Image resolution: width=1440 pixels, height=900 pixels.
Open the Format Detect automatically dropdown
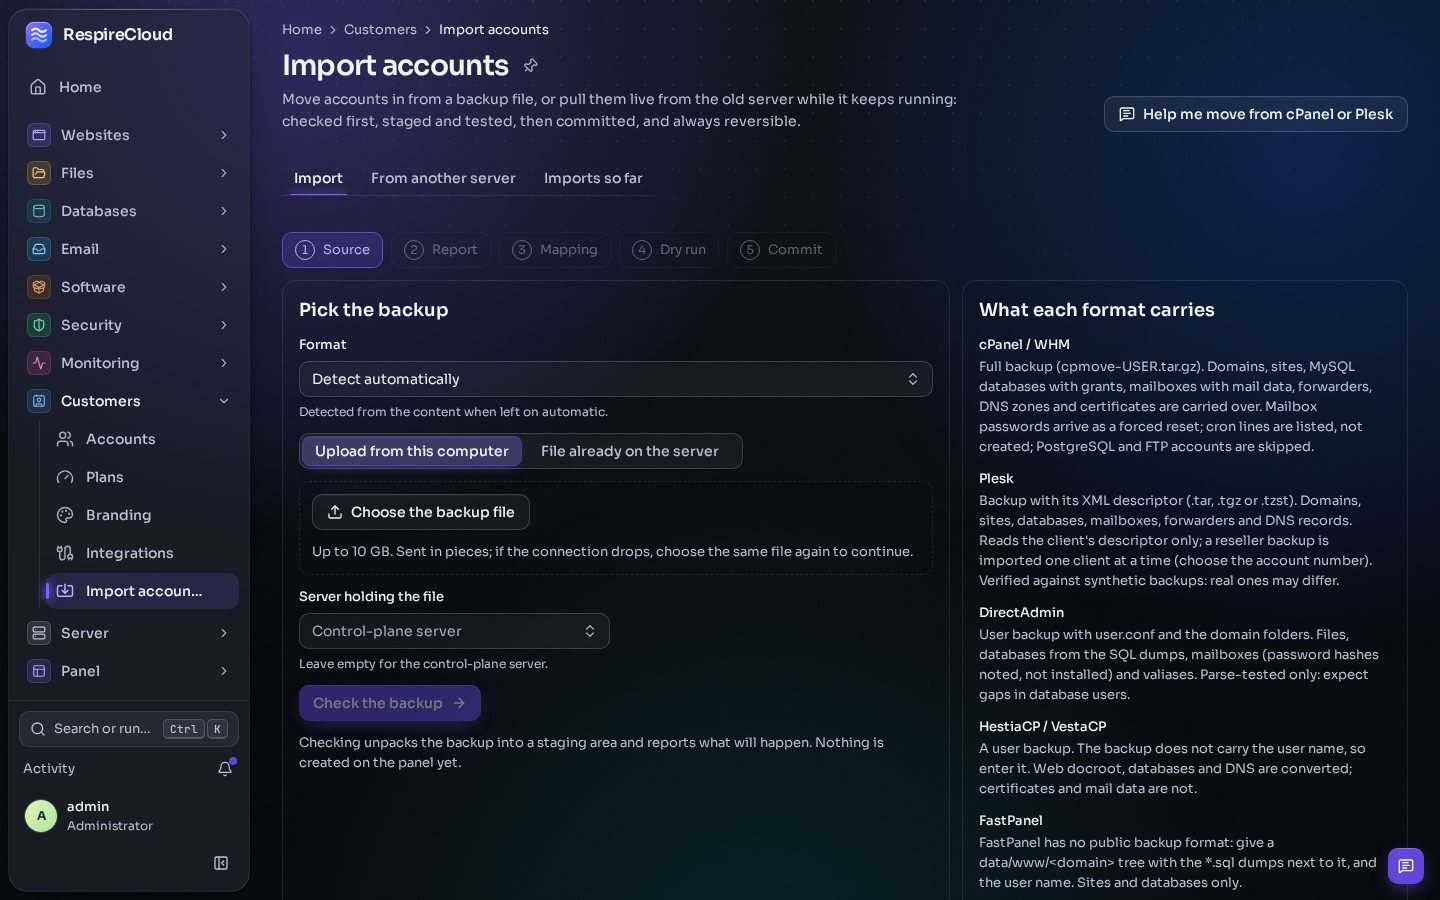616,379
